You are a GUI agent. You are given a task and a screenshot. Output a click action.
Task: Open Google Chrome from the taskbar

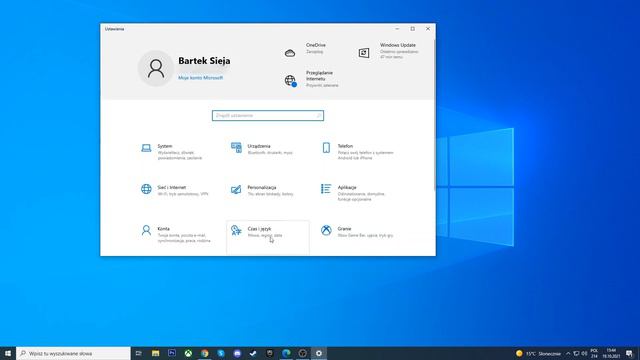point(204,353)
